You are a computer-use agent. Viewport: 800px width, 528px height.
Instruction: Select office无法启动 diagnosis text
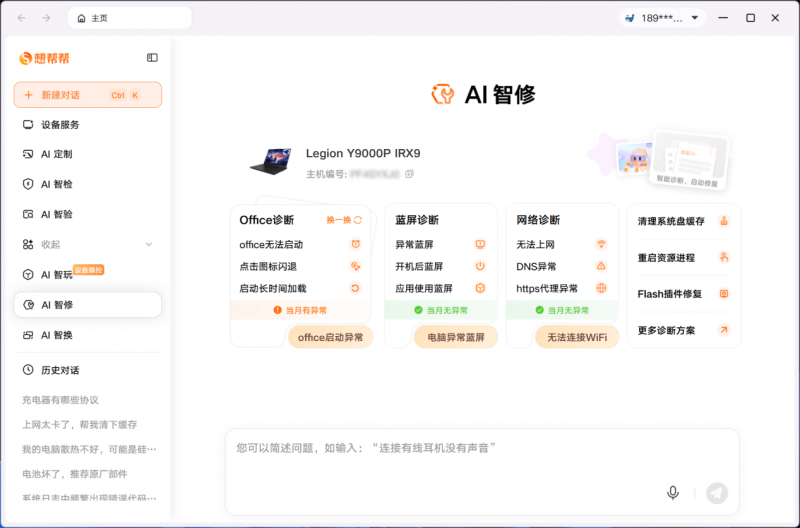click(271, 244)
